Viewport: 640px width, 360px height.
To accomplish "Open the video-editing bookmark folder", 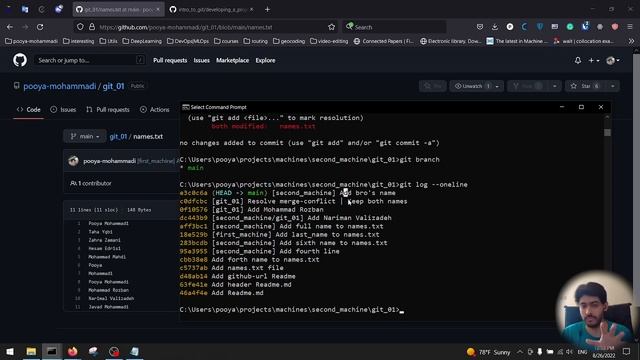I will 329,41.
